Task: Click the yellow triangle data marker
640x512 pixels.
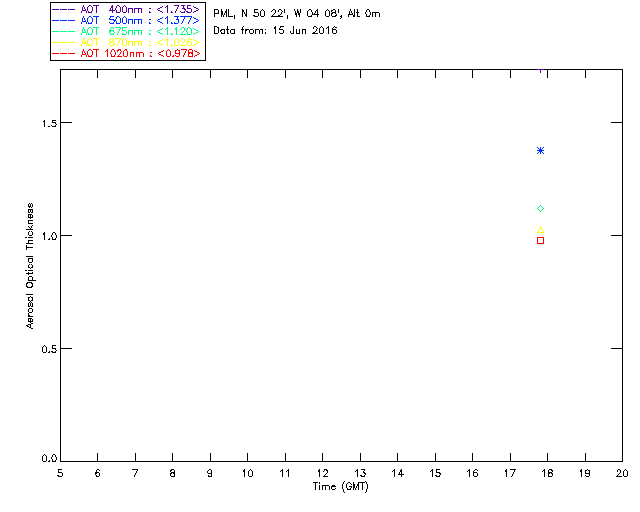Action: (540, 230)
